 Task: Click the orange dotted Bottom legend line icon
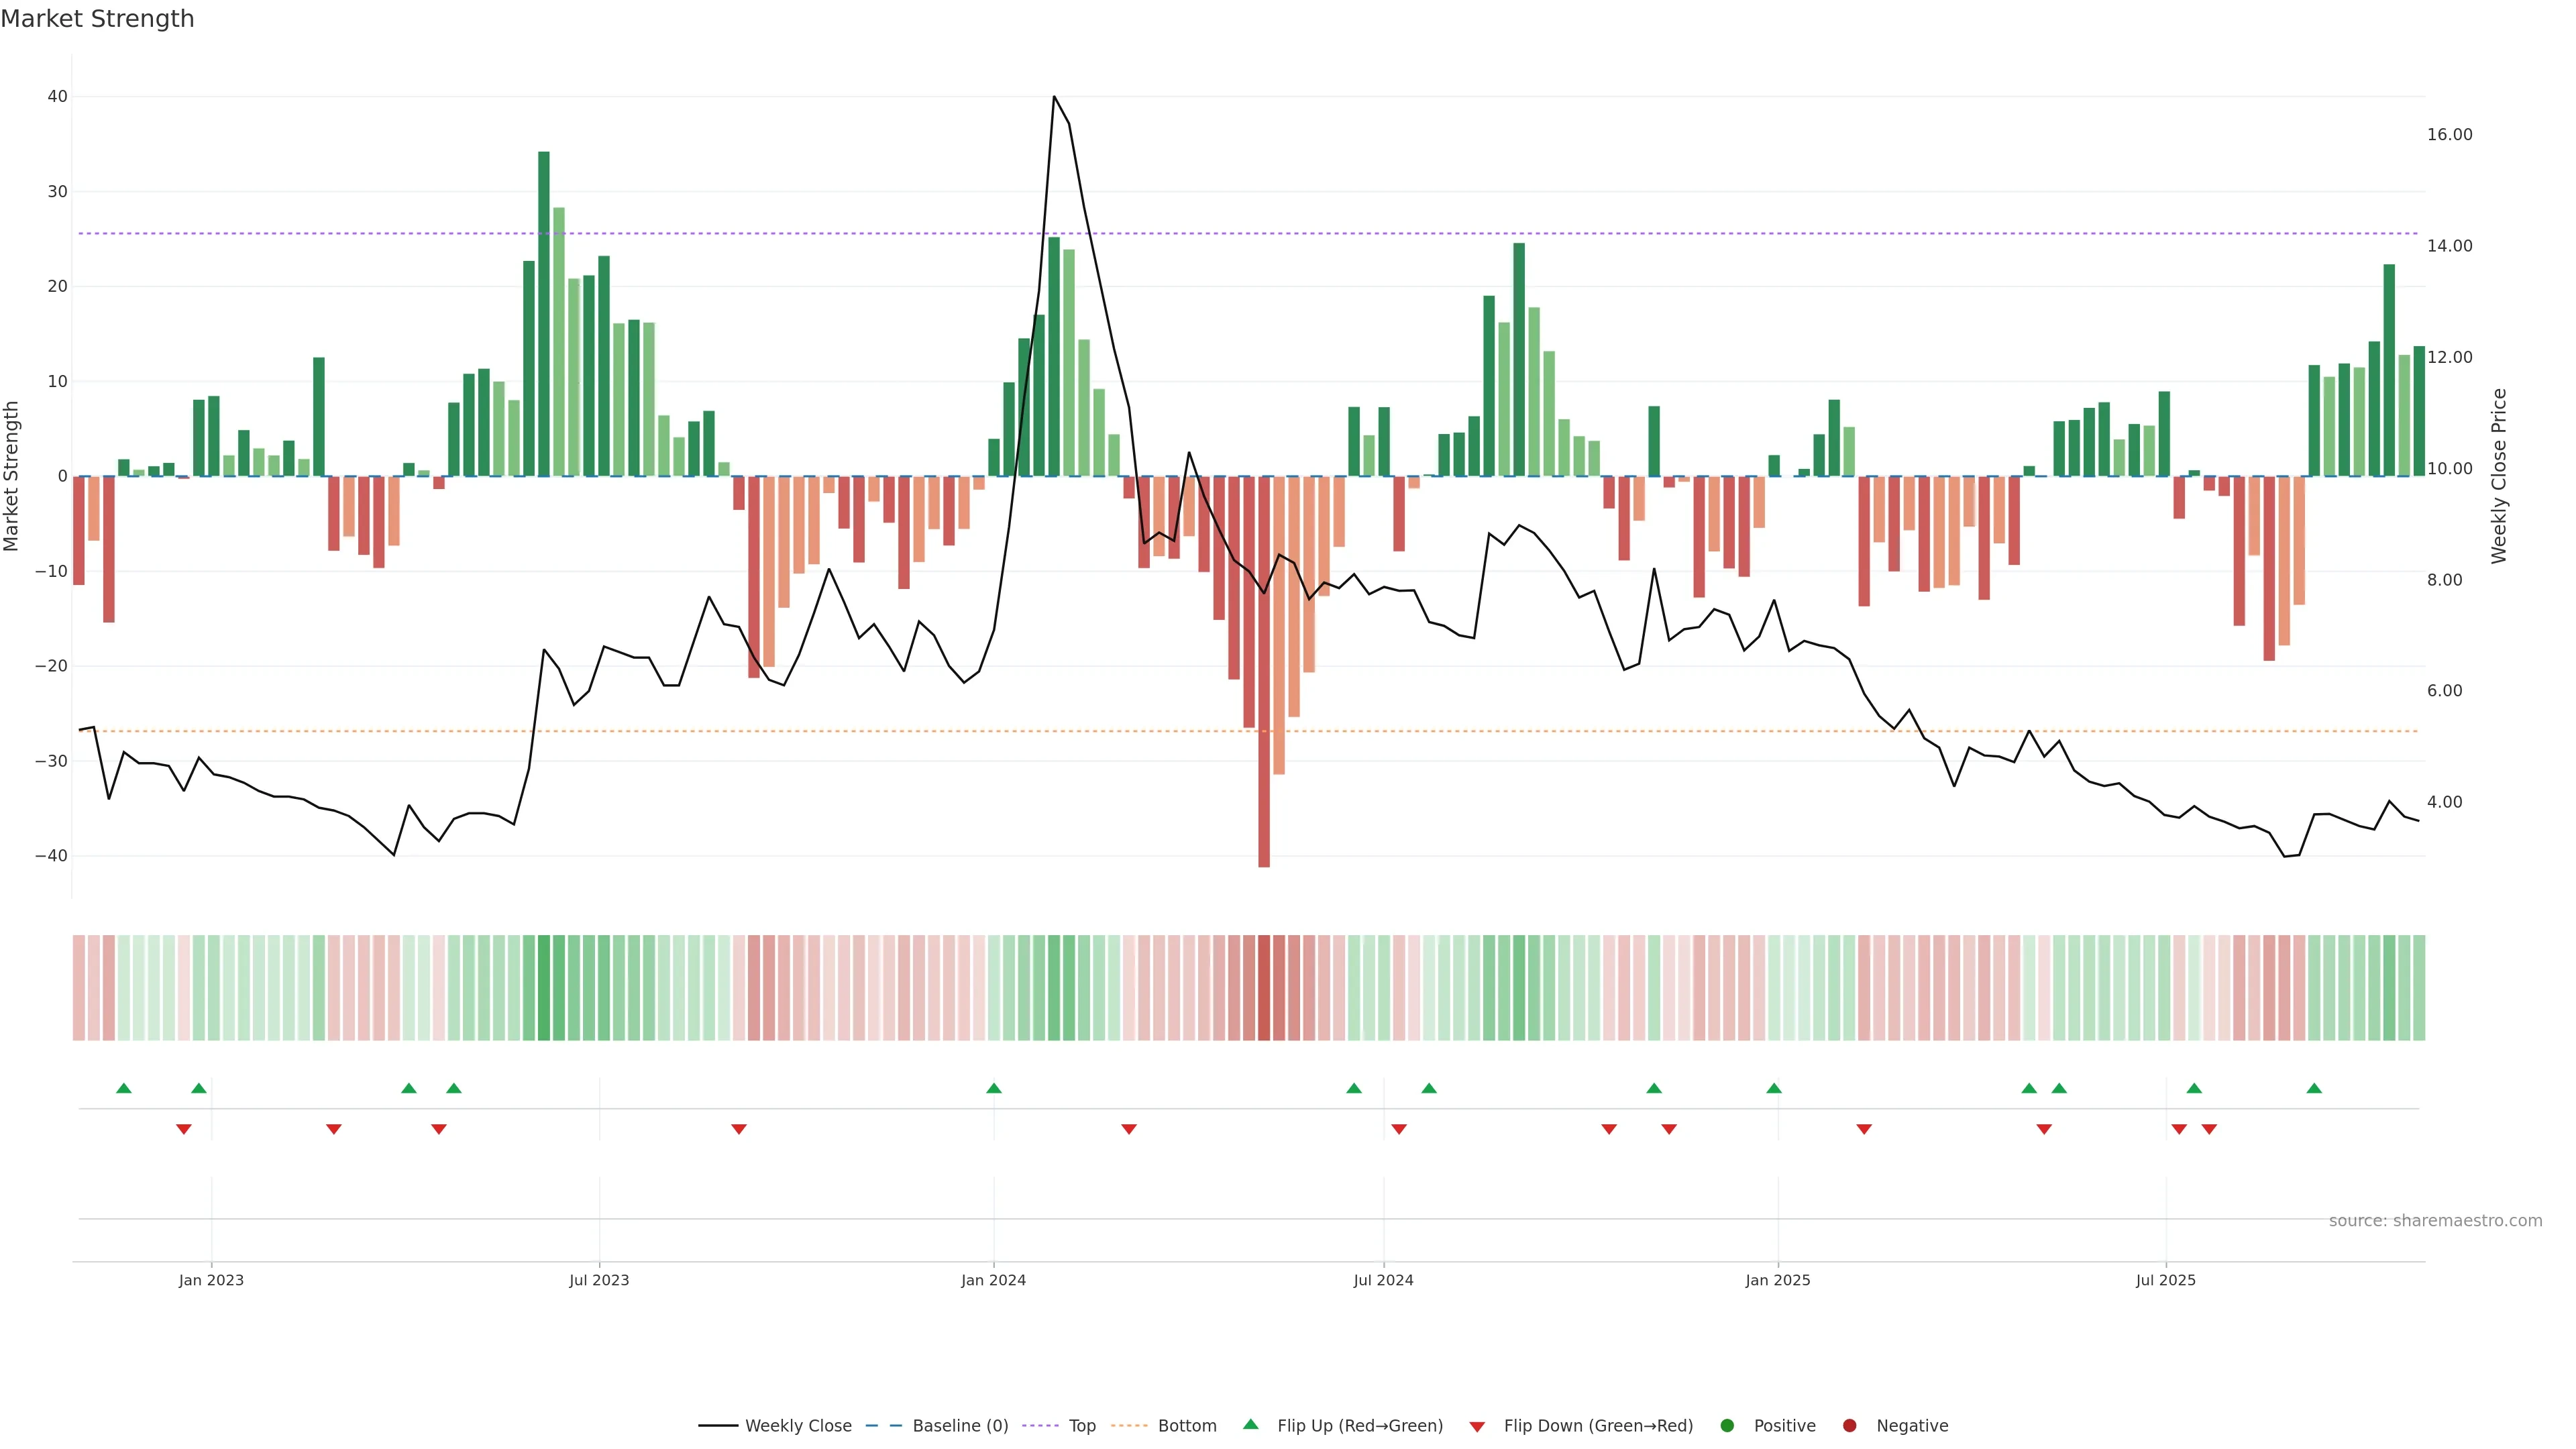(x=1129, y=1426)
